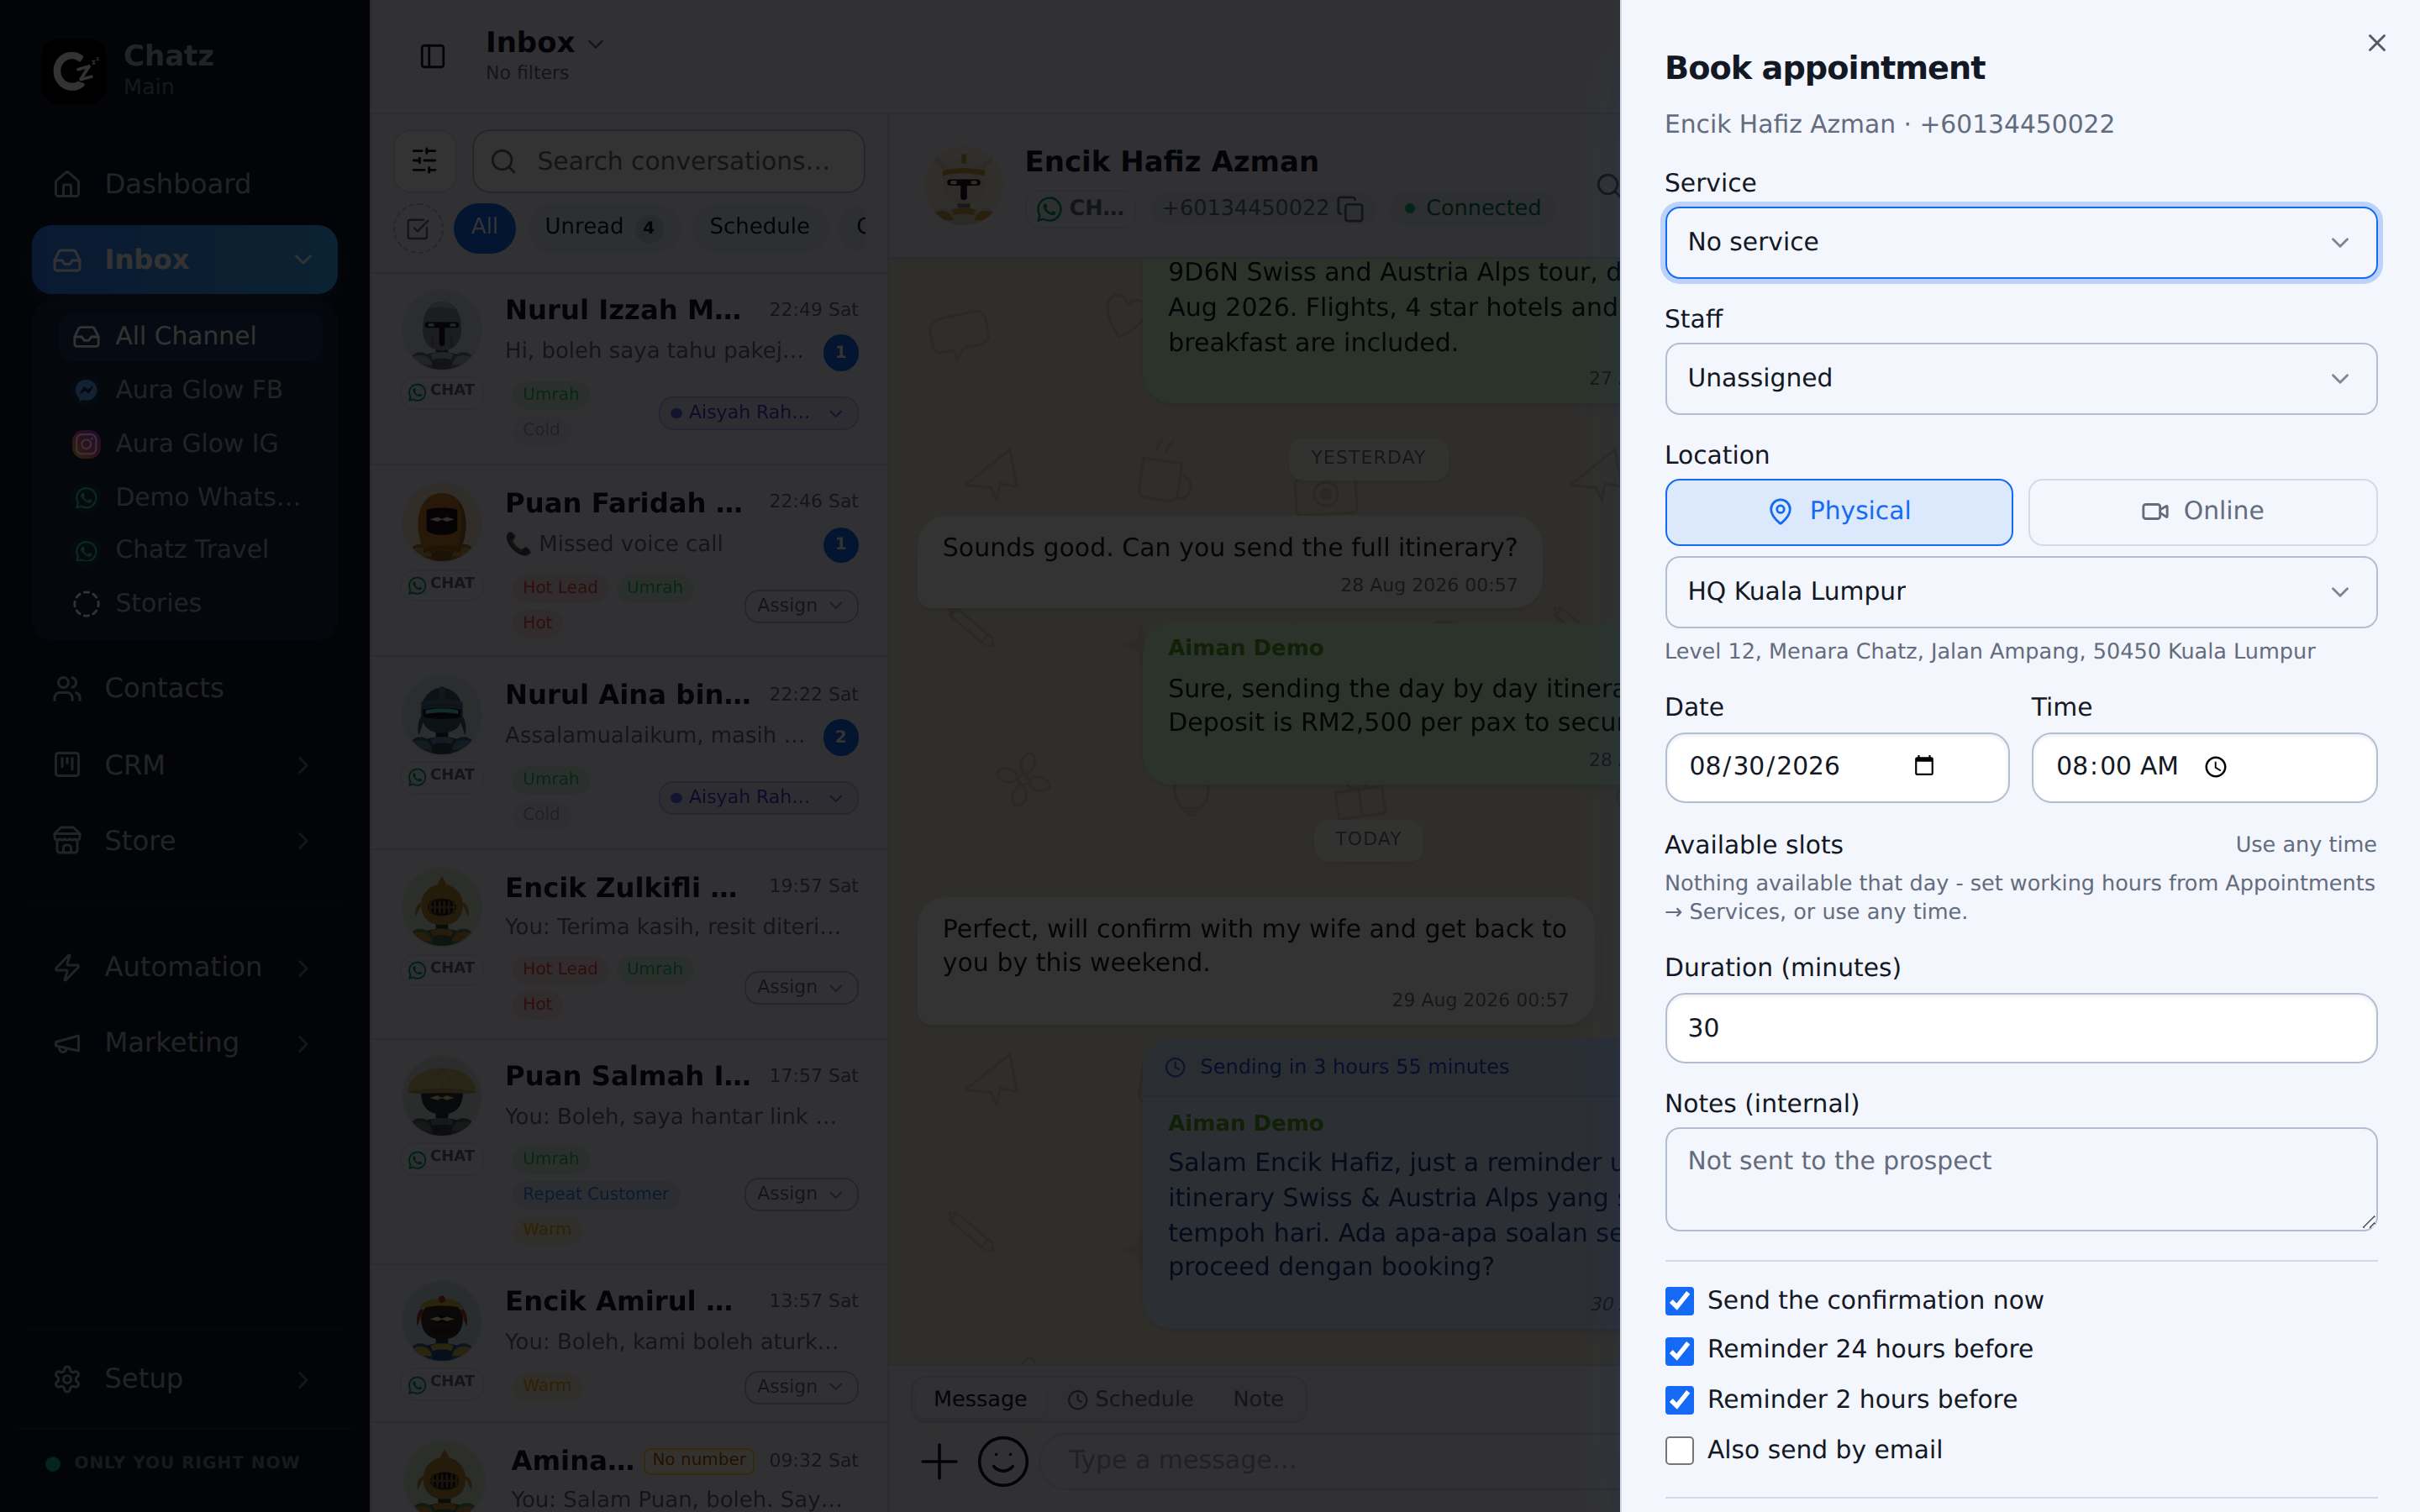Open the calendar picker icon in Date field
Image resolution: width=2420 pixels, height=1512 pixels.
(1924, 766)
